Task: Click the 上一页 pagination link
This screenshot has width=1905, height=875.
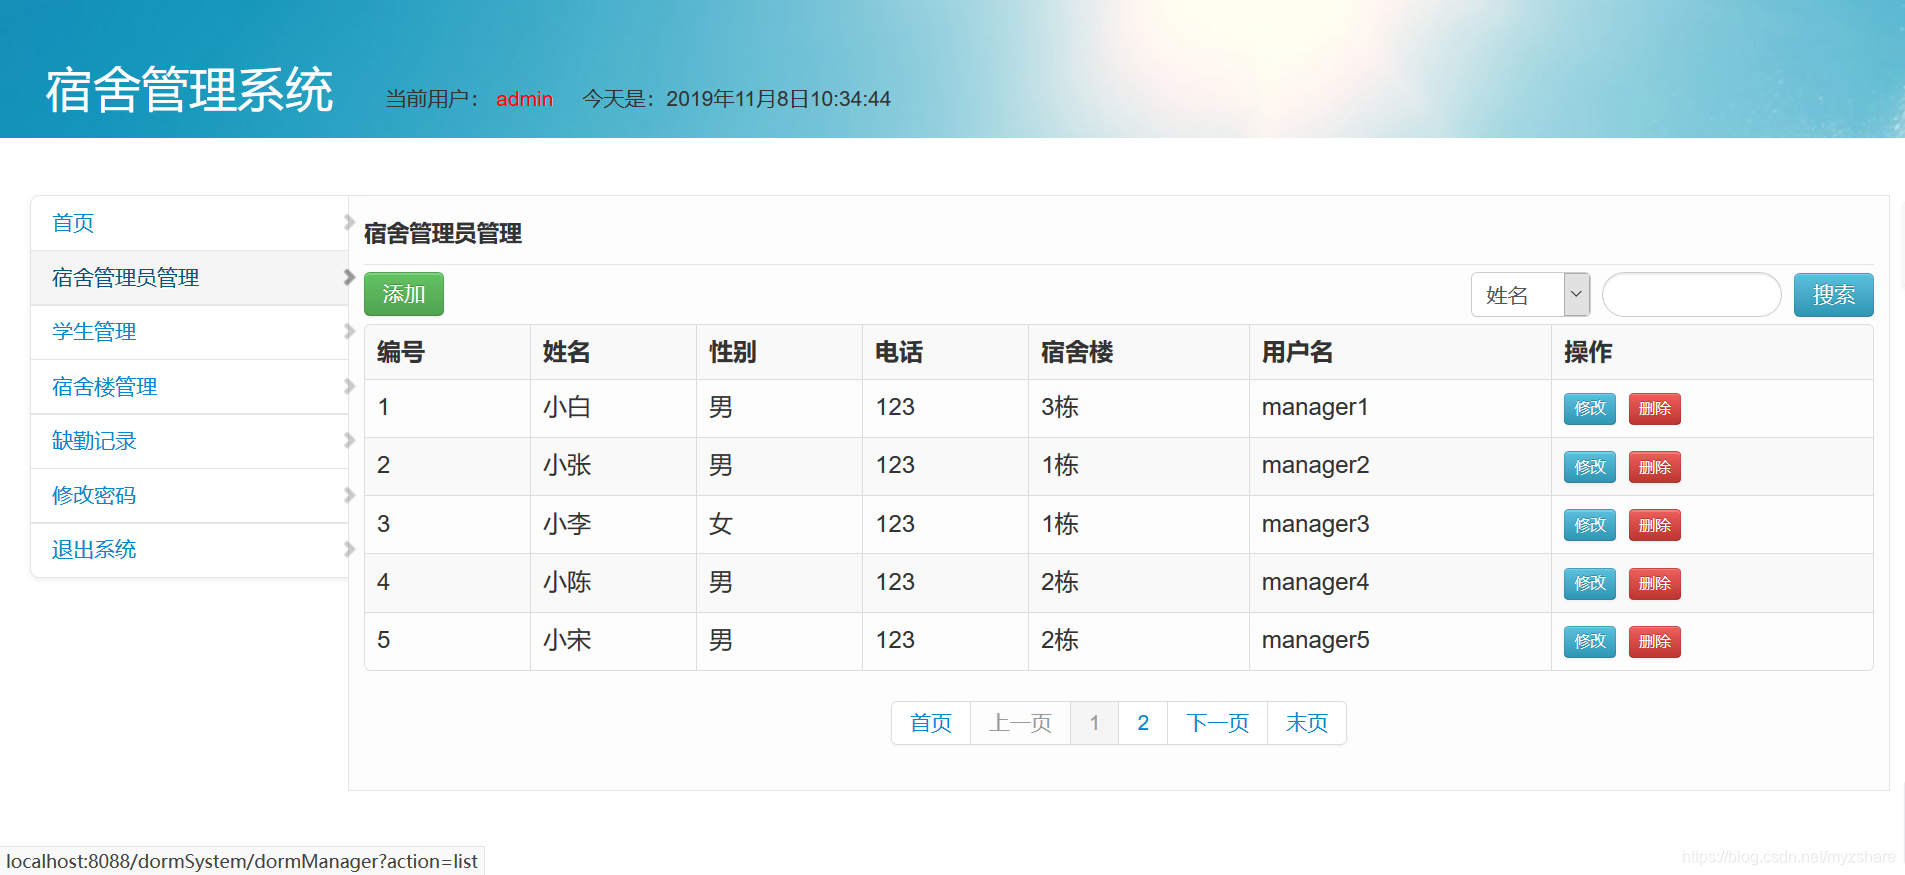Action: coord(1020,723)
